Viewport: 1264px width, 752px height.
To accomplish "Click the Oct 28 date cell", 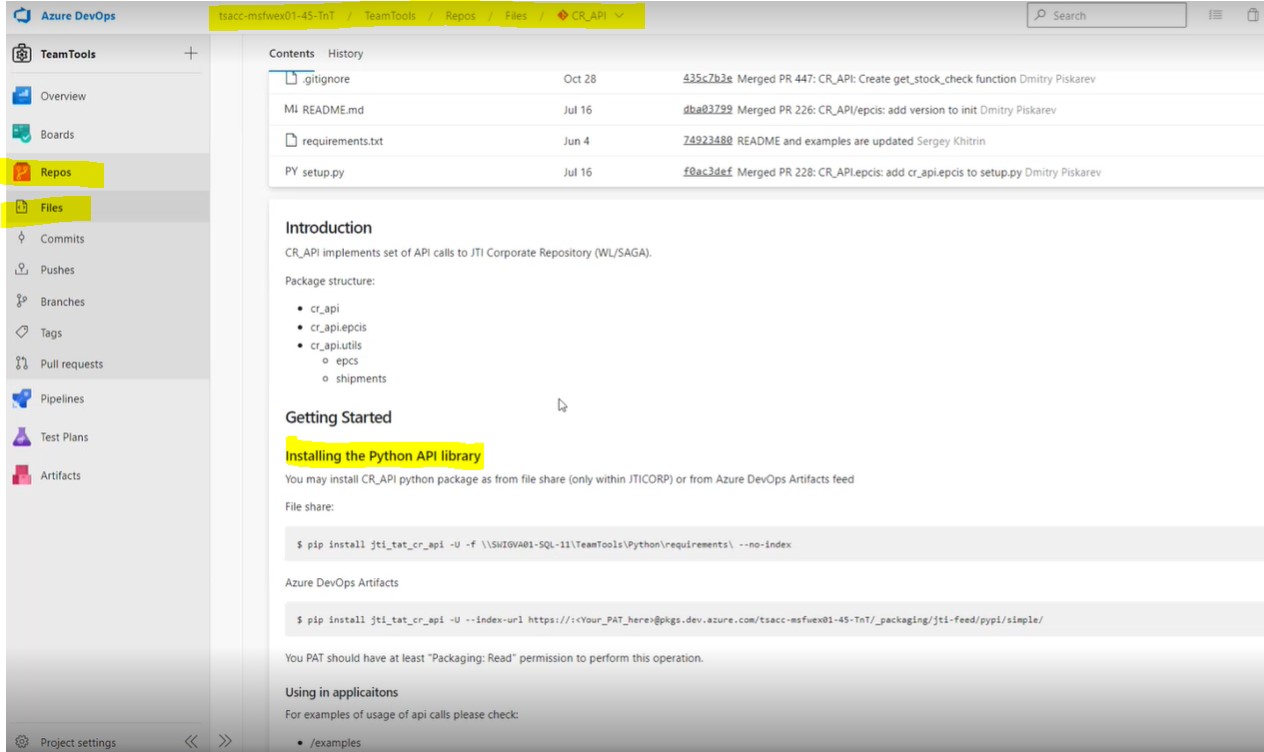I will tap(580, 79).
